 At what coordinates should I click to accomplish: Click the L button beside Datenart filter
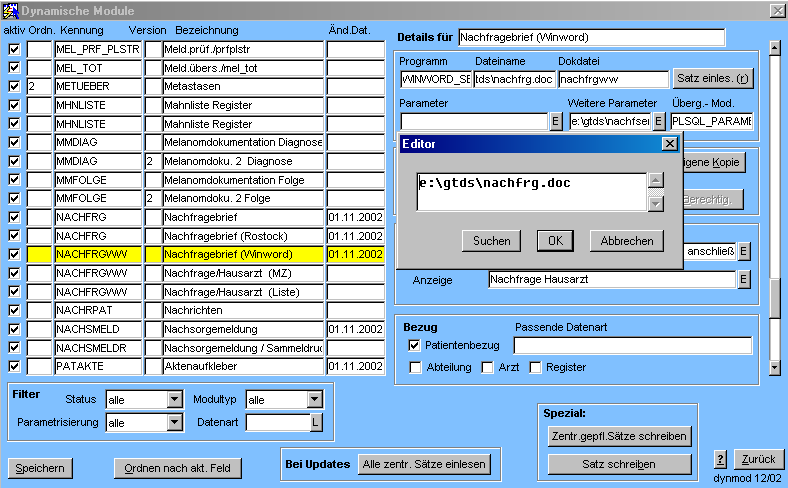pos(316,423)
